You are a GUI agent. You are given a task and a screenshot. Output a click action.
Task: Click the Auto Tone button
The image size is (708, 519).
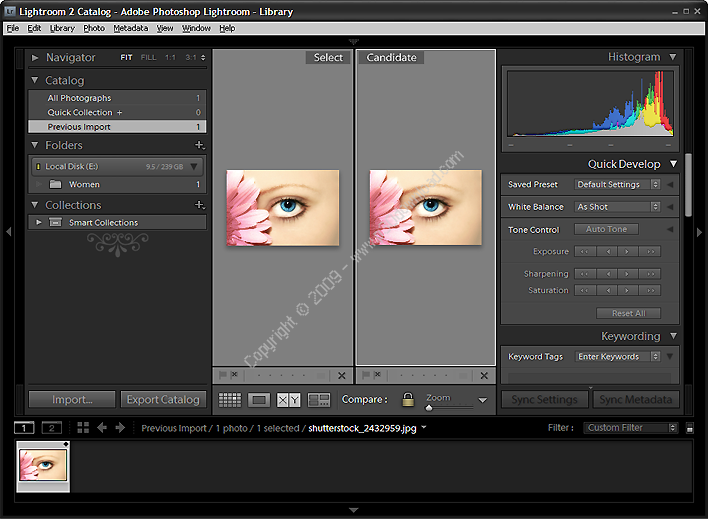(x=606, y=230)
